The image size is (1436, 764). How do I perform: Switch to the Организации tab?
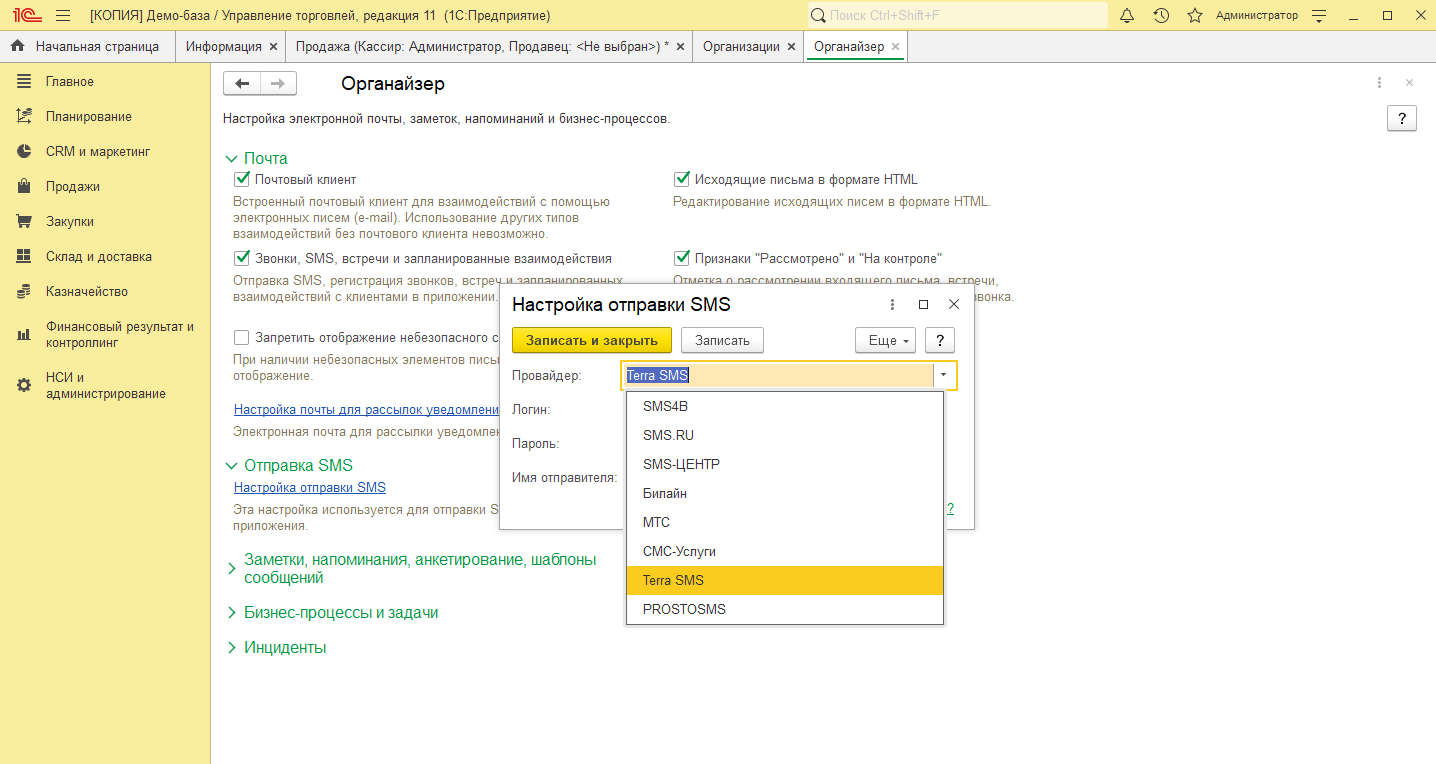click(x=740, y=46)
